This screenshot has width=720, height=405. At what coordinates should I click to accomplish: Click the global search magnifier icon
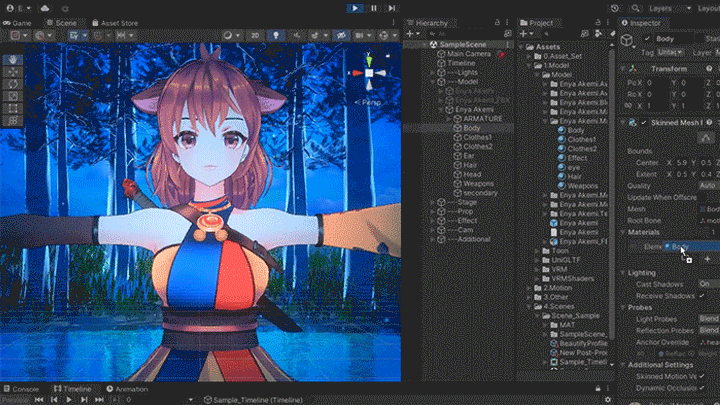point(635,8)
